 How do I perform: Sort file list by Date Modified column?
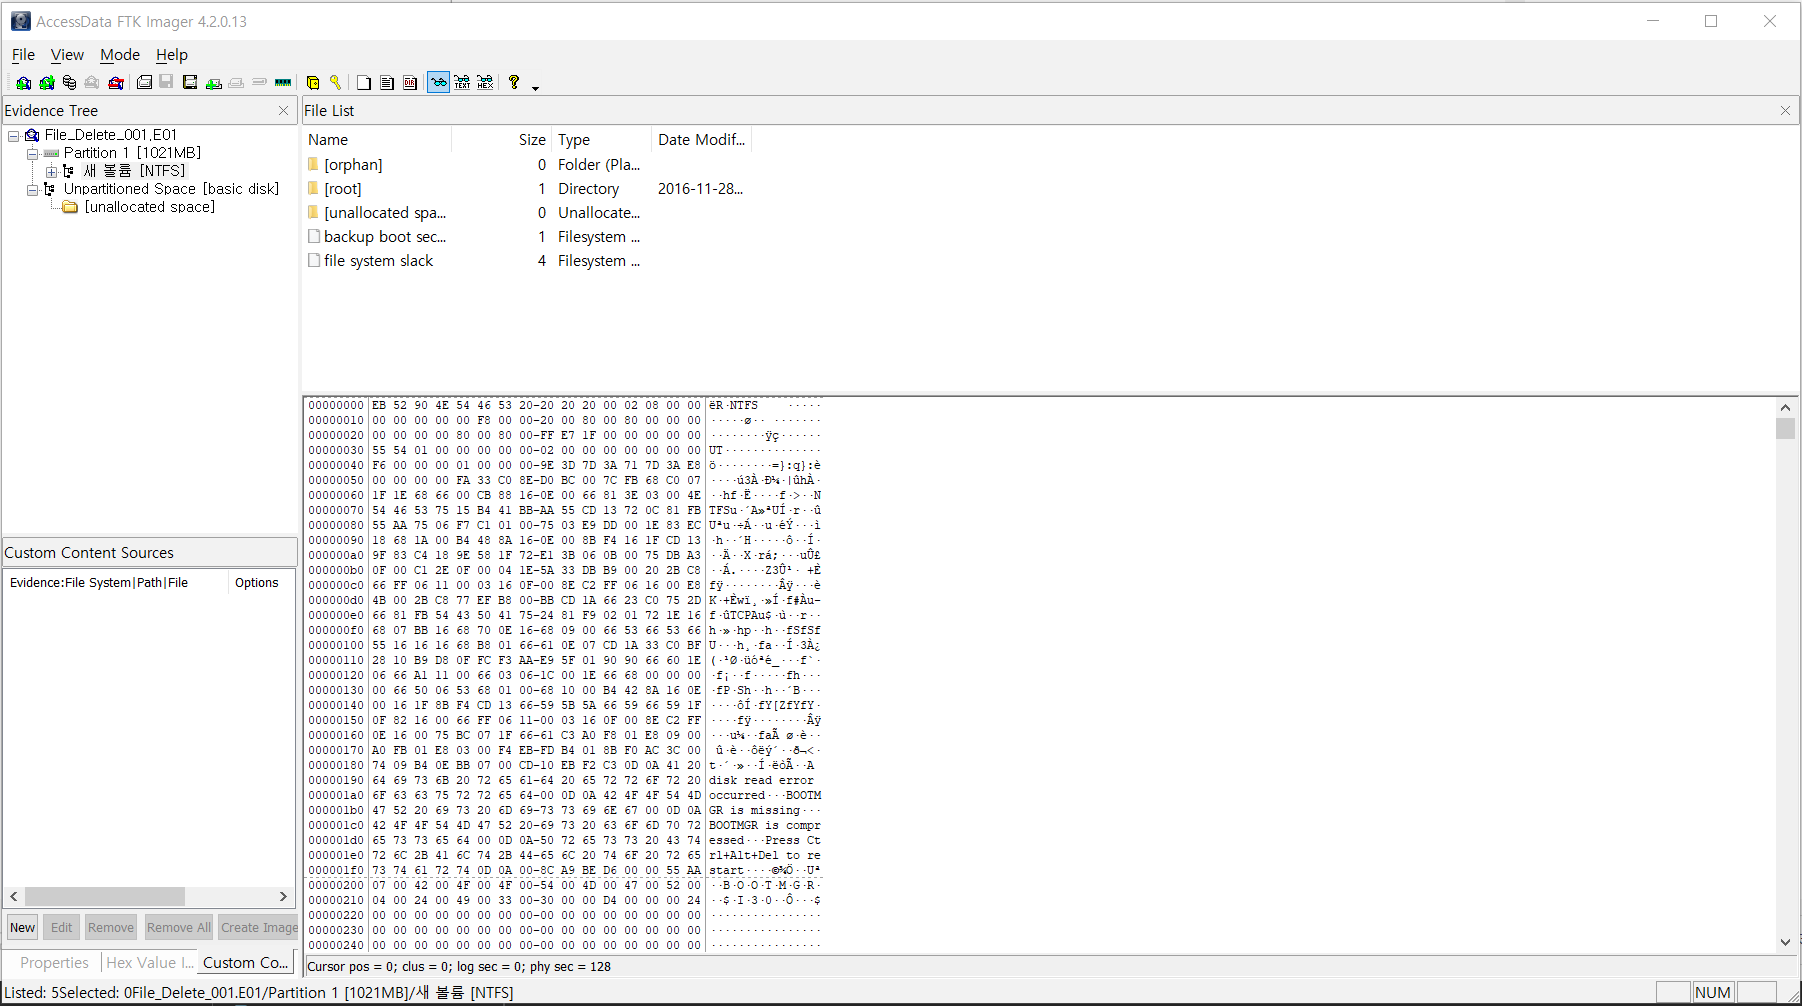[702, 140]
